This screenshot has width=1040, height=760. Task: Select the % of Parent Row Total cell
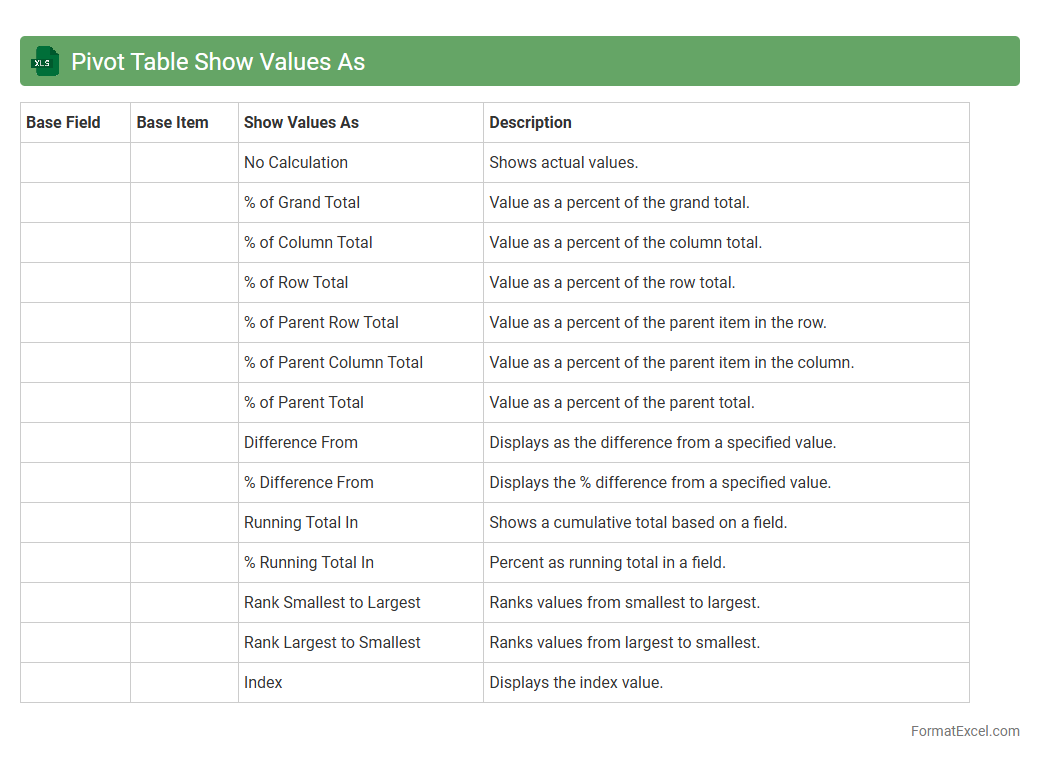[321, 323]
